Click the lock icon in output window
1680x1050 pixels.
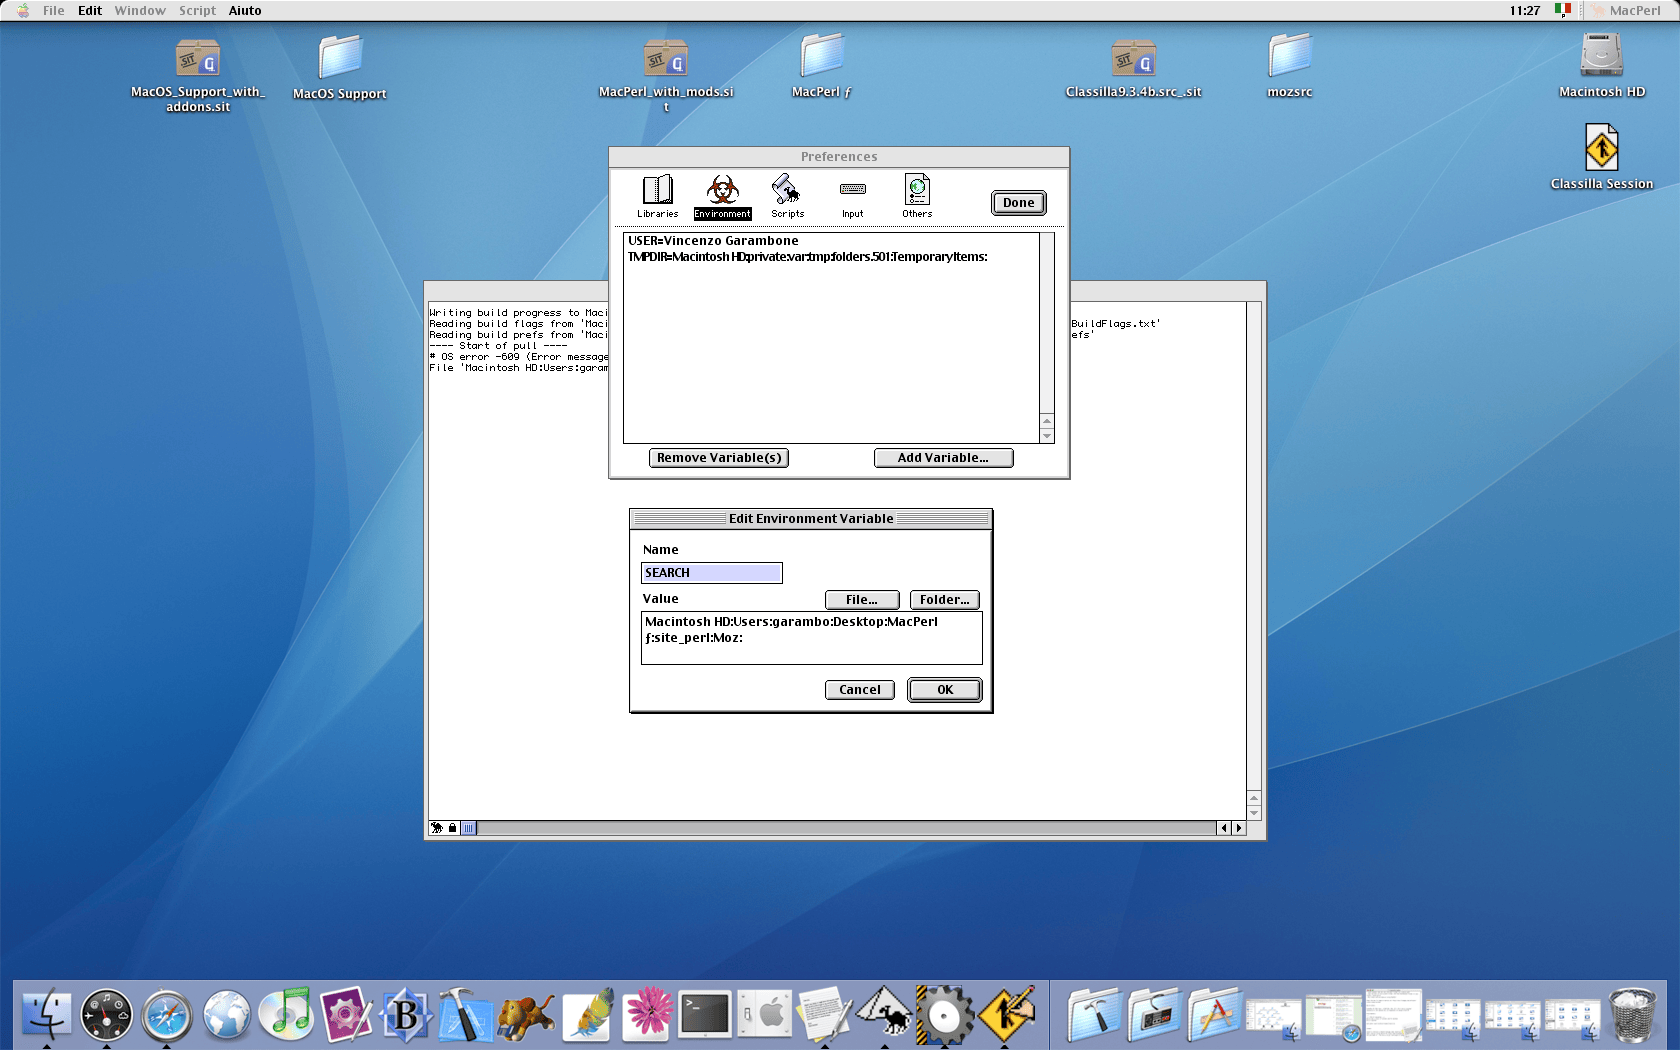tap(452, 828)
